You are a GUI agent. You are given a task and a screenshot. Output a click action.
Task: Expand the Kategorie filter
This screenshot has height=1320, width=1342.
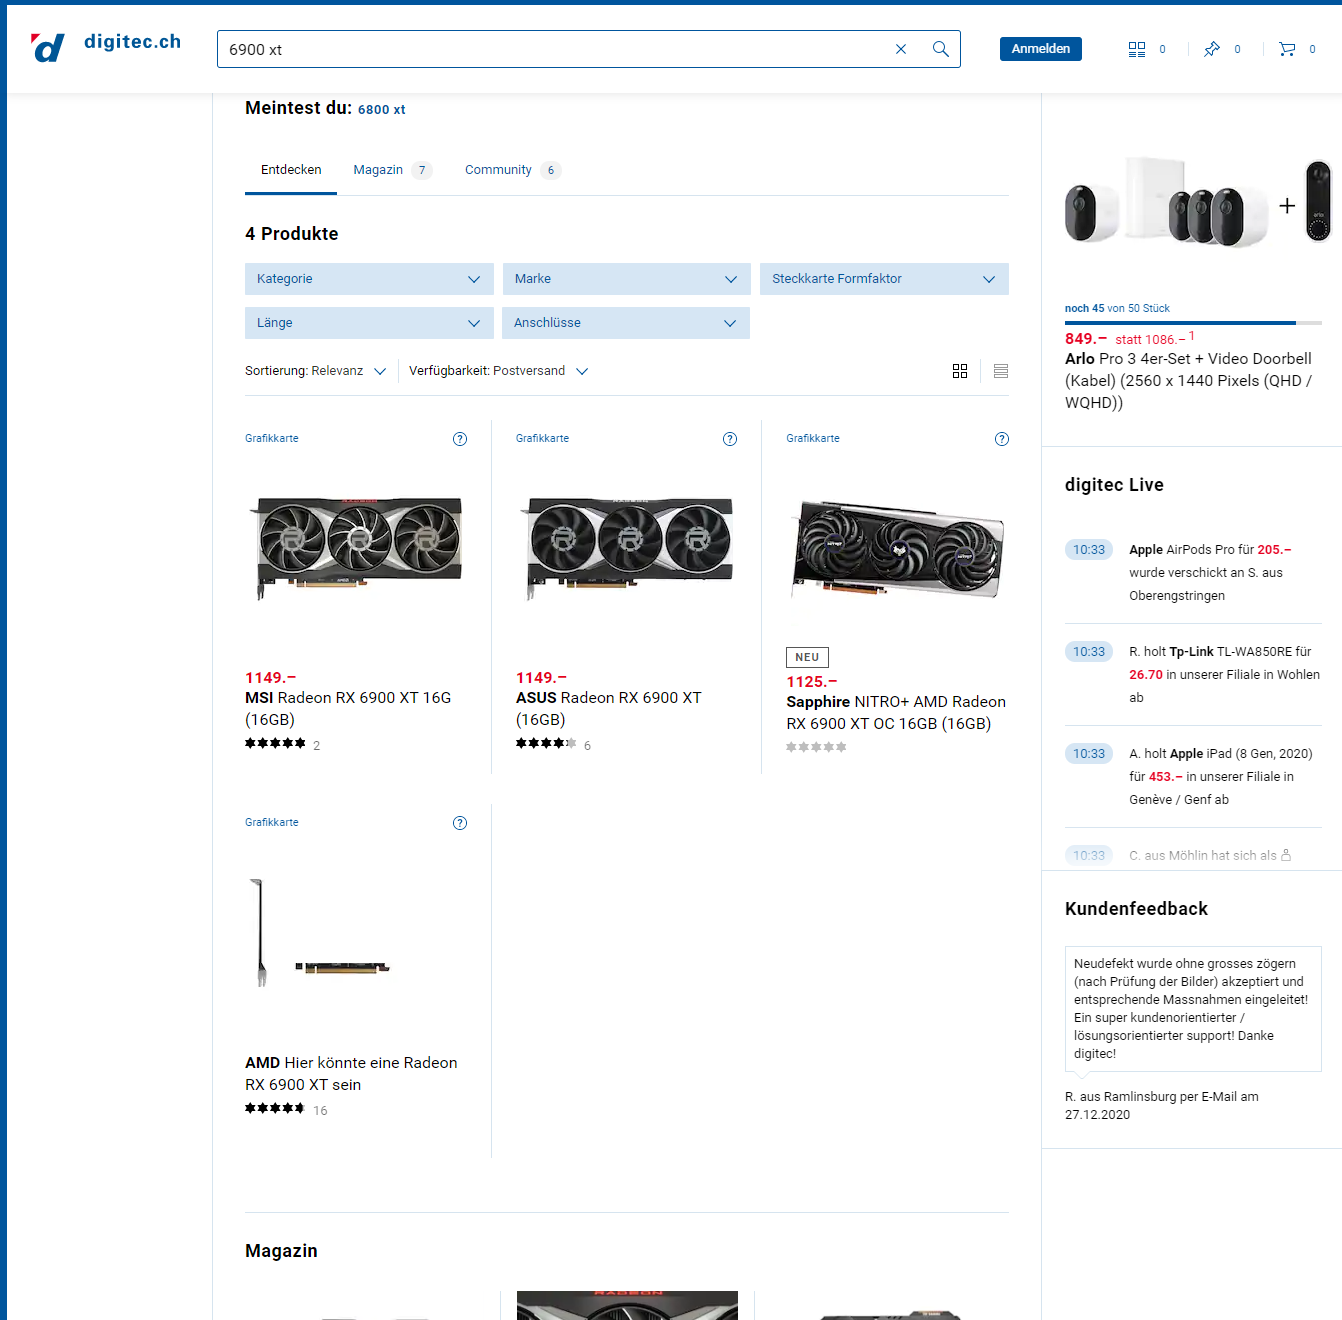pos(369,279)
